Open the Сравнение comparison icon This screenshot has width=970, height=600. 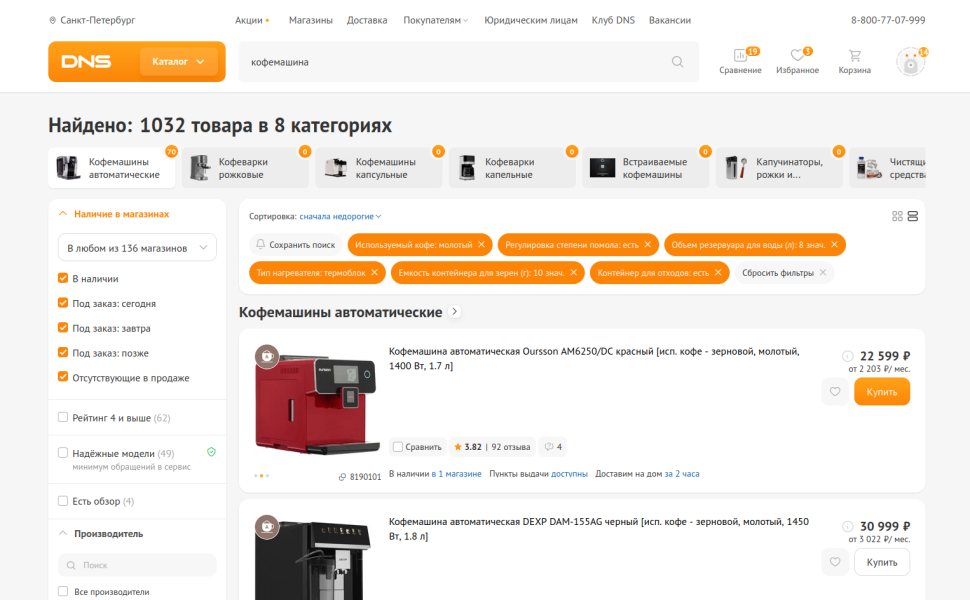(x=740, y=61)
